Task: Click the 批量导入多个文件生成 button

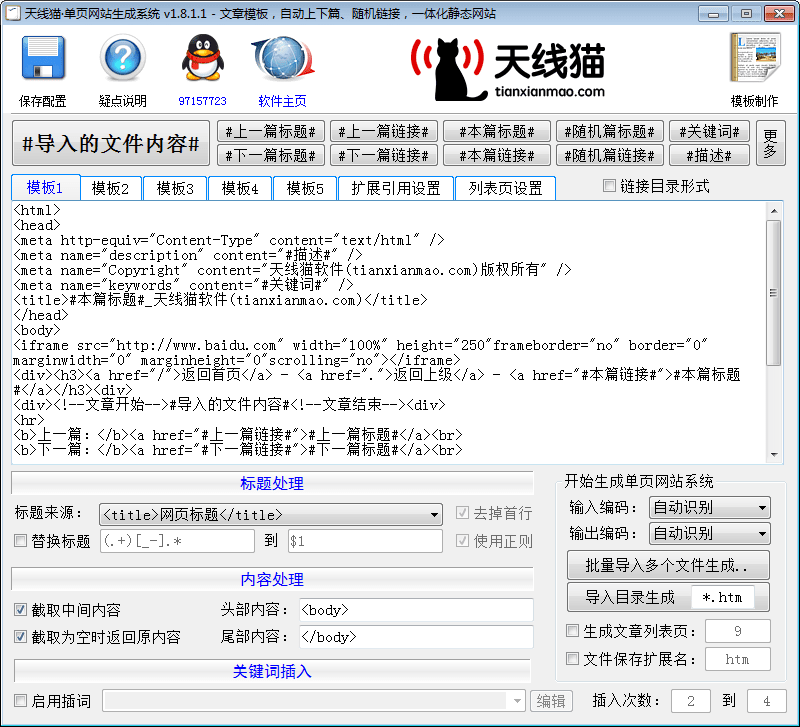Action: pyautogui.click(x=668, y=565)
